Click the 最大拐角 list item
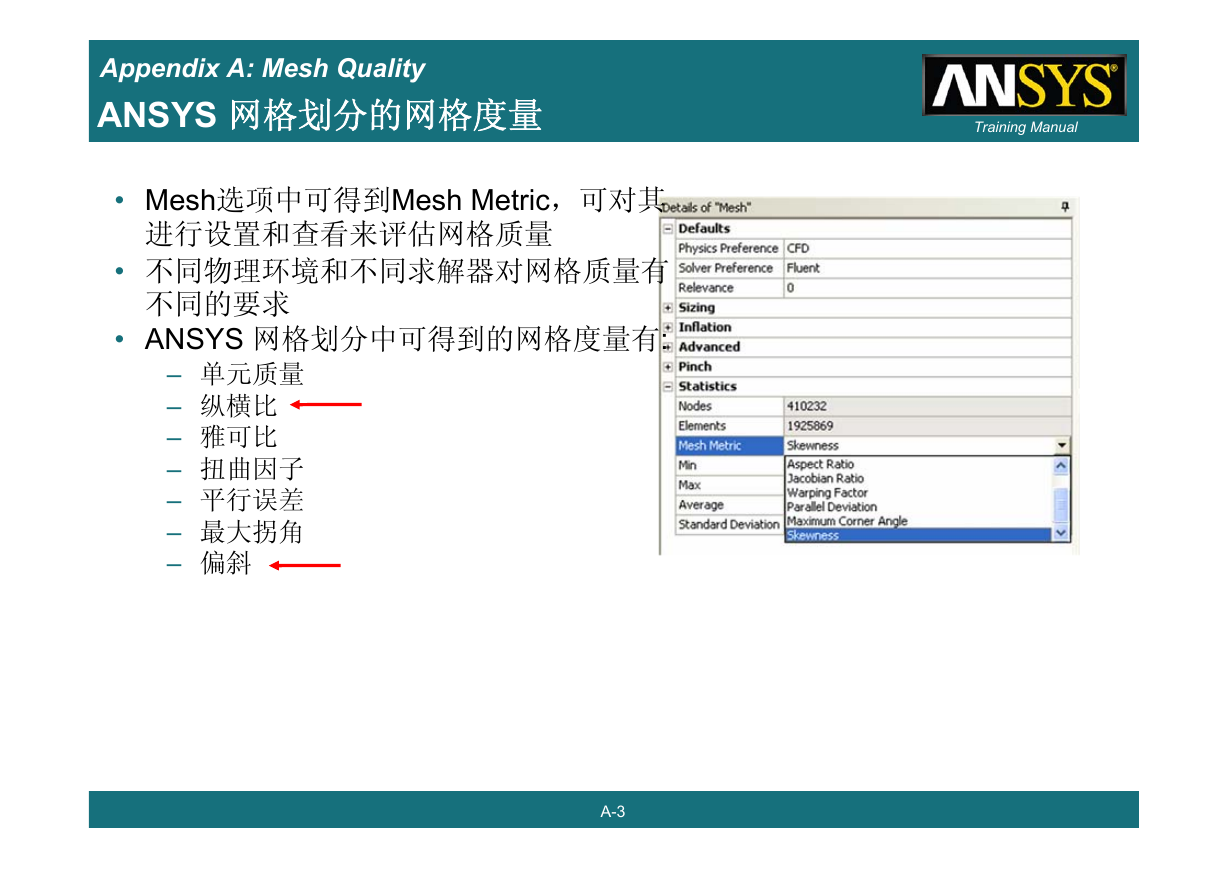The height and width of the screenshot is (869, 1228). point(252,532)
